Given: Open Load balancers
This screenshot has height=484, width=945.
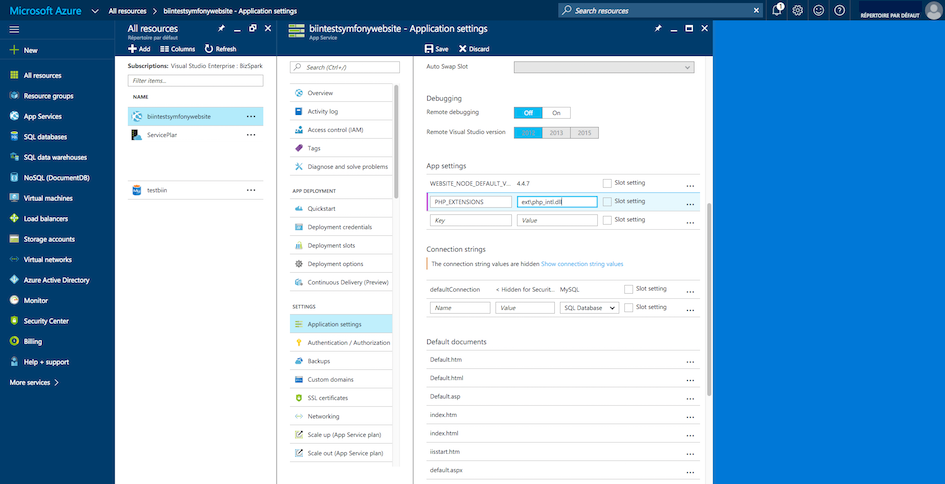Looking at the screenshot, I should click(x=45, y=219).
